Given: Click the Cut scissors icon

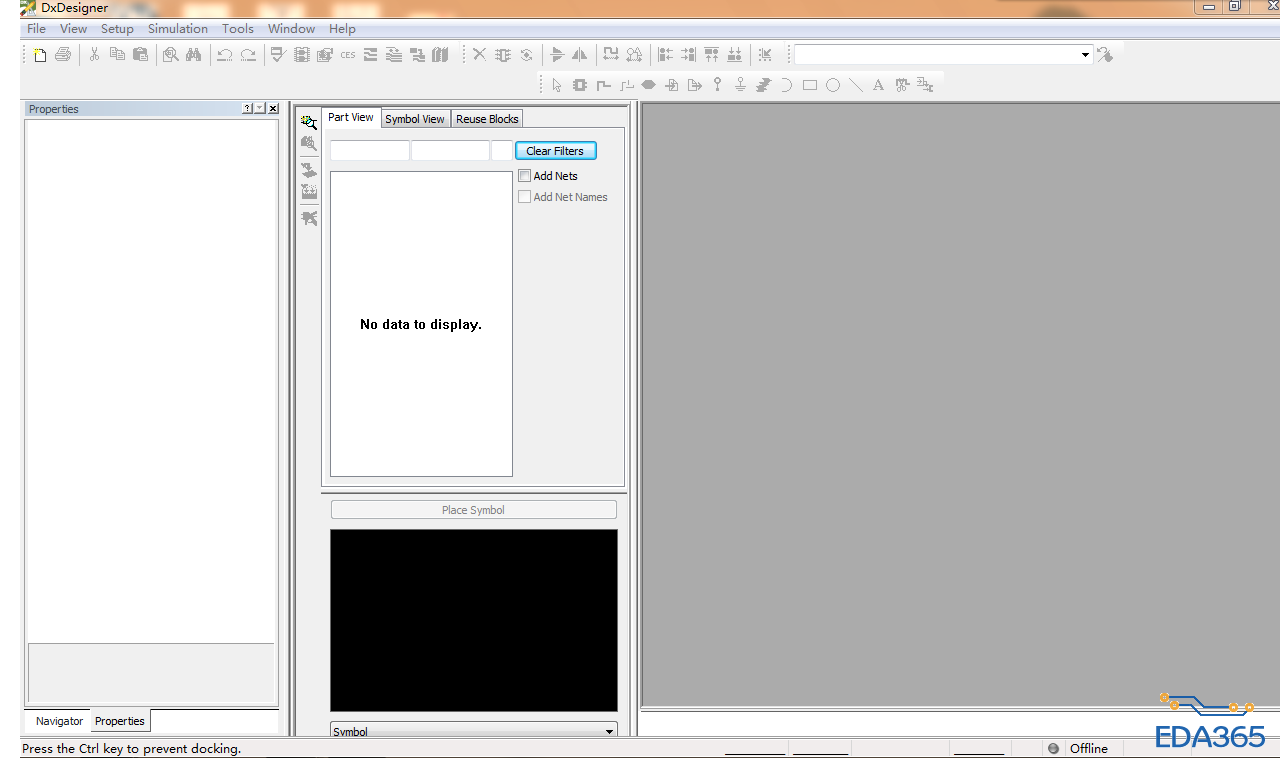Looking at the screenshot, I should [94, 55].
